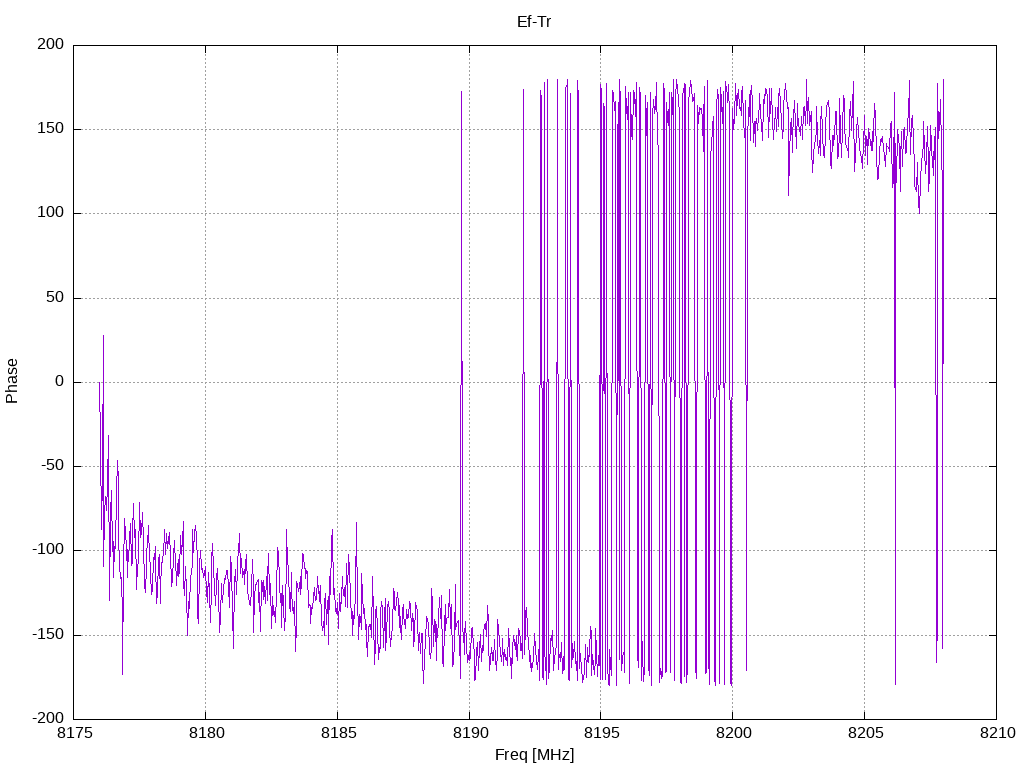Click x-axis tick label "8205"
The height and width of the screenshot is (768, 1024).
(865, 733)
